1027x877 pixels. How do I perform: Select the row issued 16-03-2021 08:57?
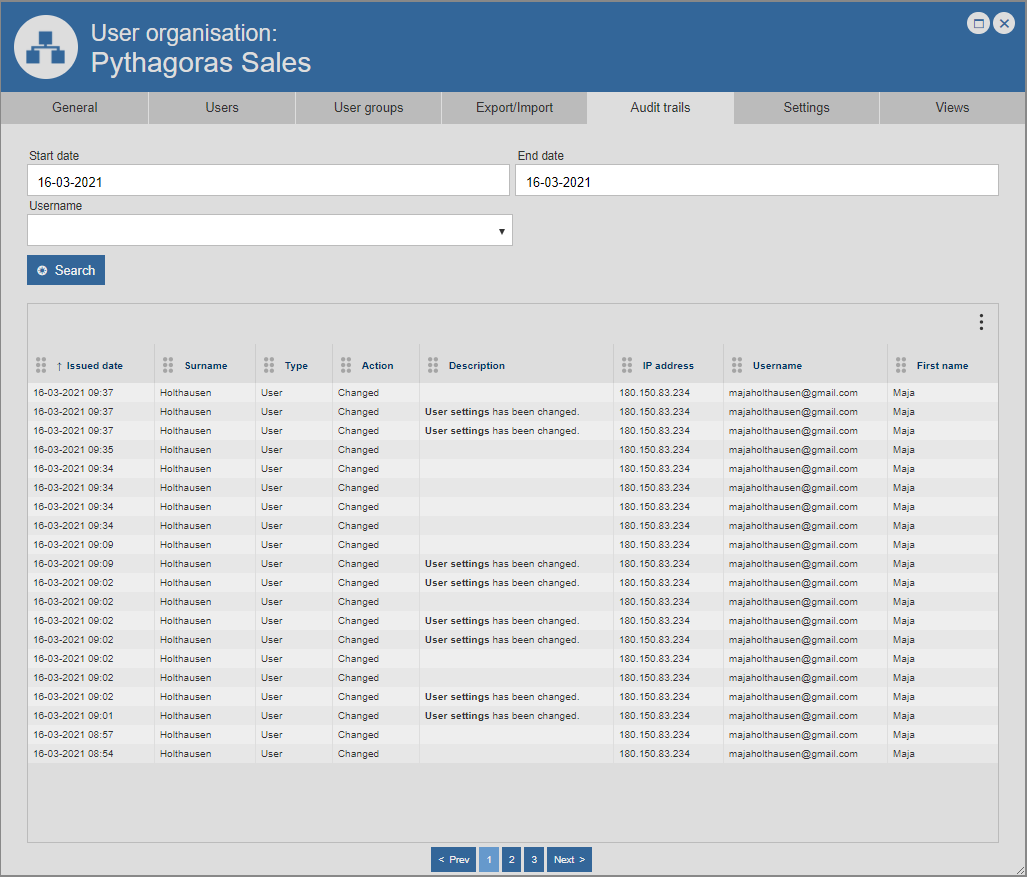tap(513, 735)
